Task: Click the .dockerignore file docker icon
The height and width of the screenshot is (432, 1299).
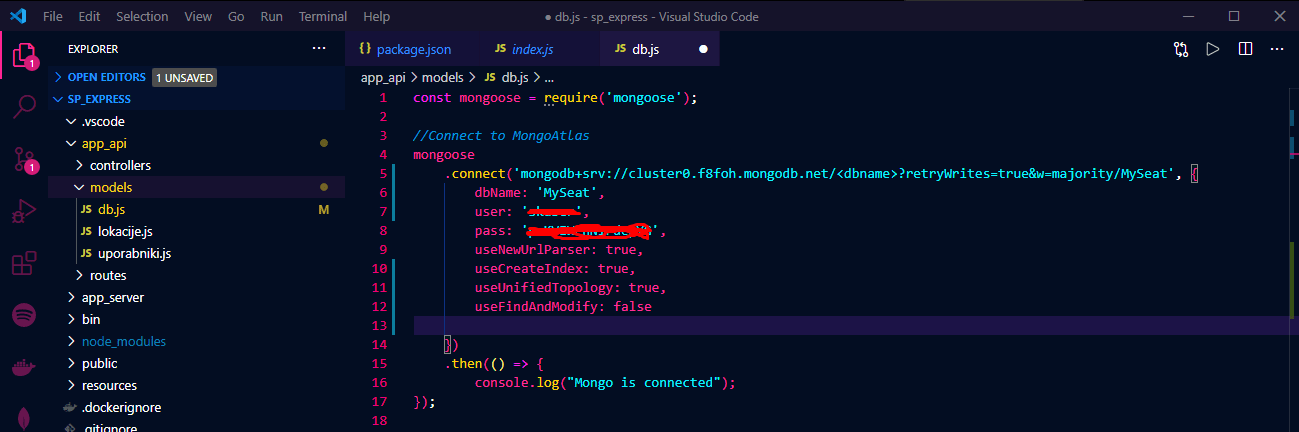Action: click(x=70, y=407)
